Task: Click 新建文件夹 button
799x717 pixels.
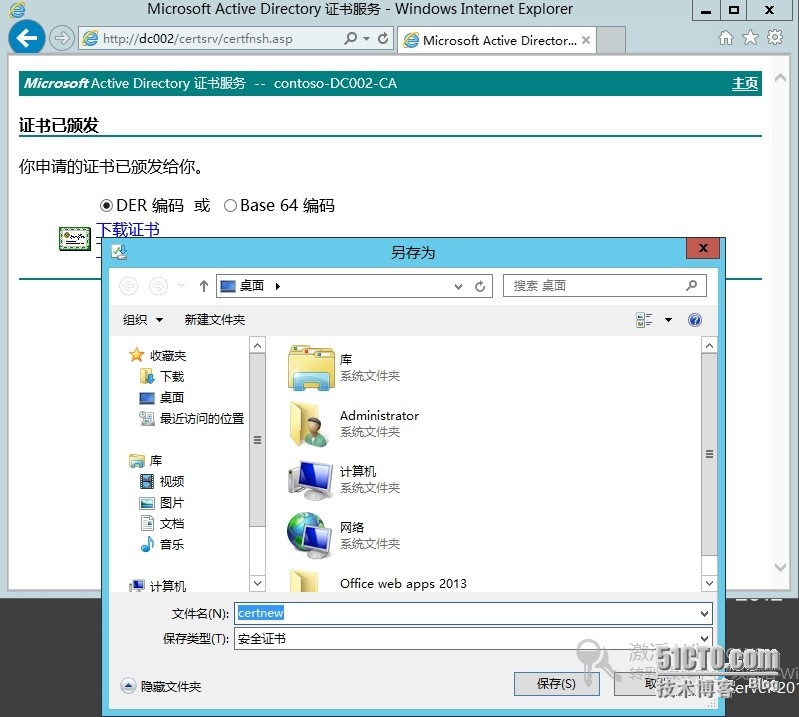Action: click(x=215, y=320)
